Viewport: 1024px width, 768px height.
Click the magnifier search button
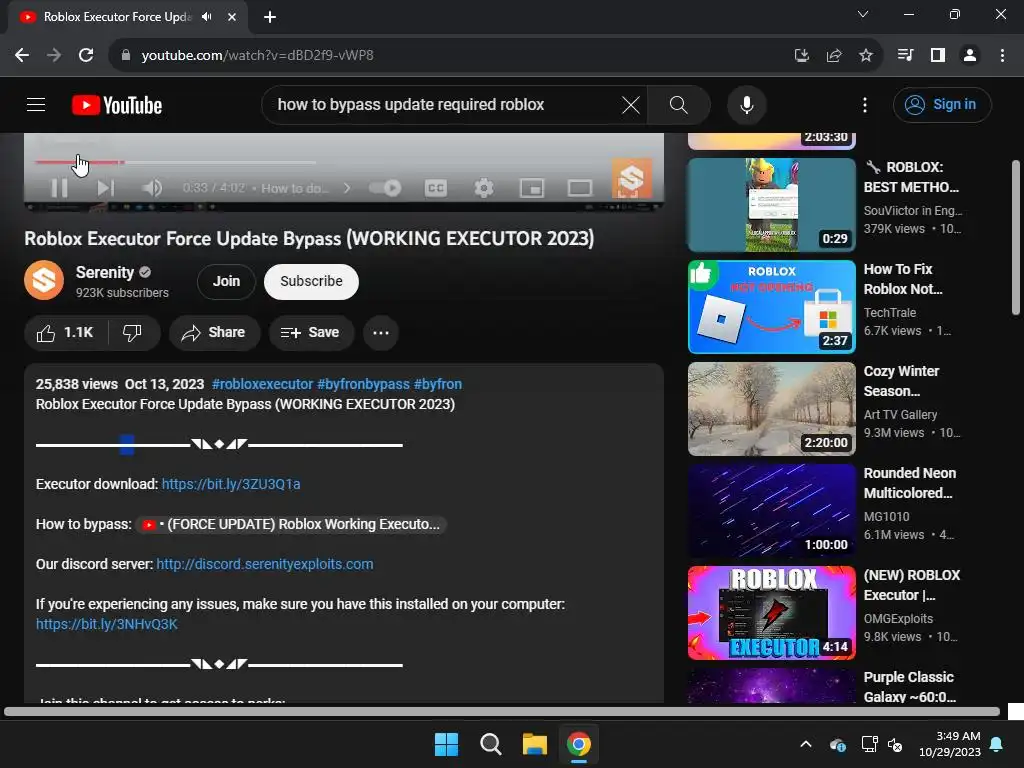(679, 104)
